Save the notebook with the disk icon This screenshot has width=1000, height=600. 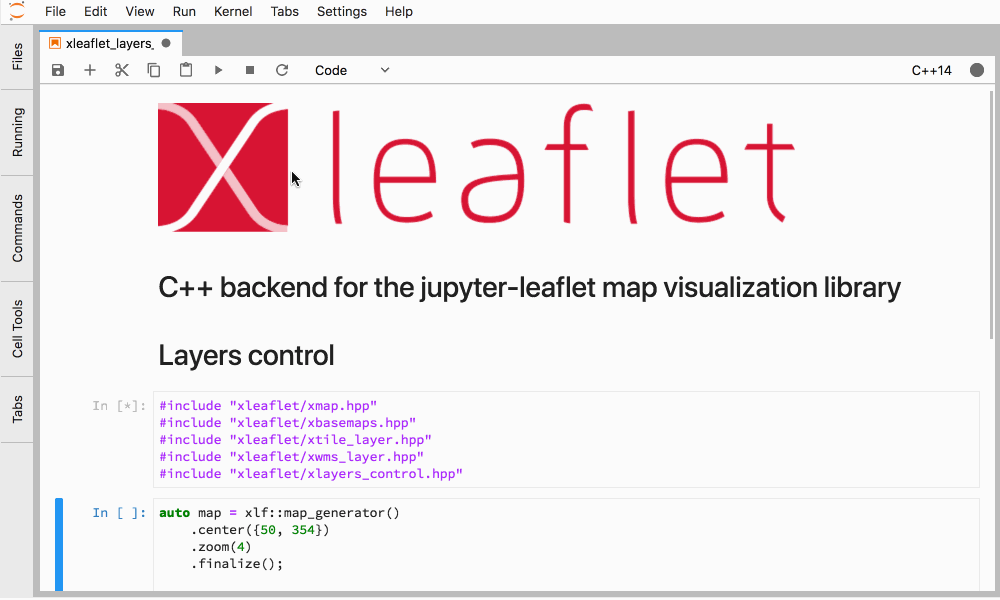click(x=58, y=70)
